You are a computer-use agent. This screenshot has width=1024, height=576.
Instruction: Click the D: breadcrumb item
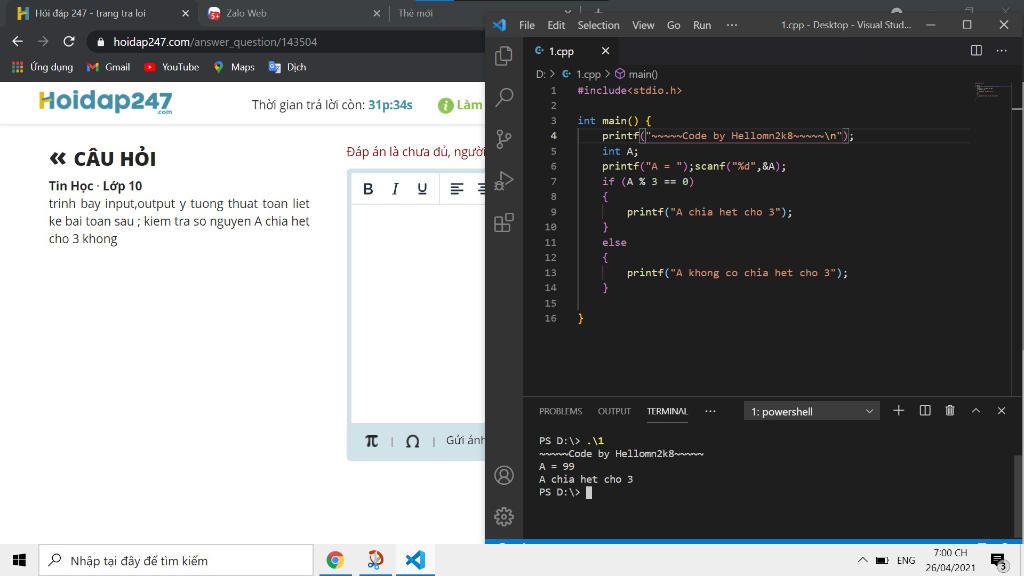click(541, 74)
